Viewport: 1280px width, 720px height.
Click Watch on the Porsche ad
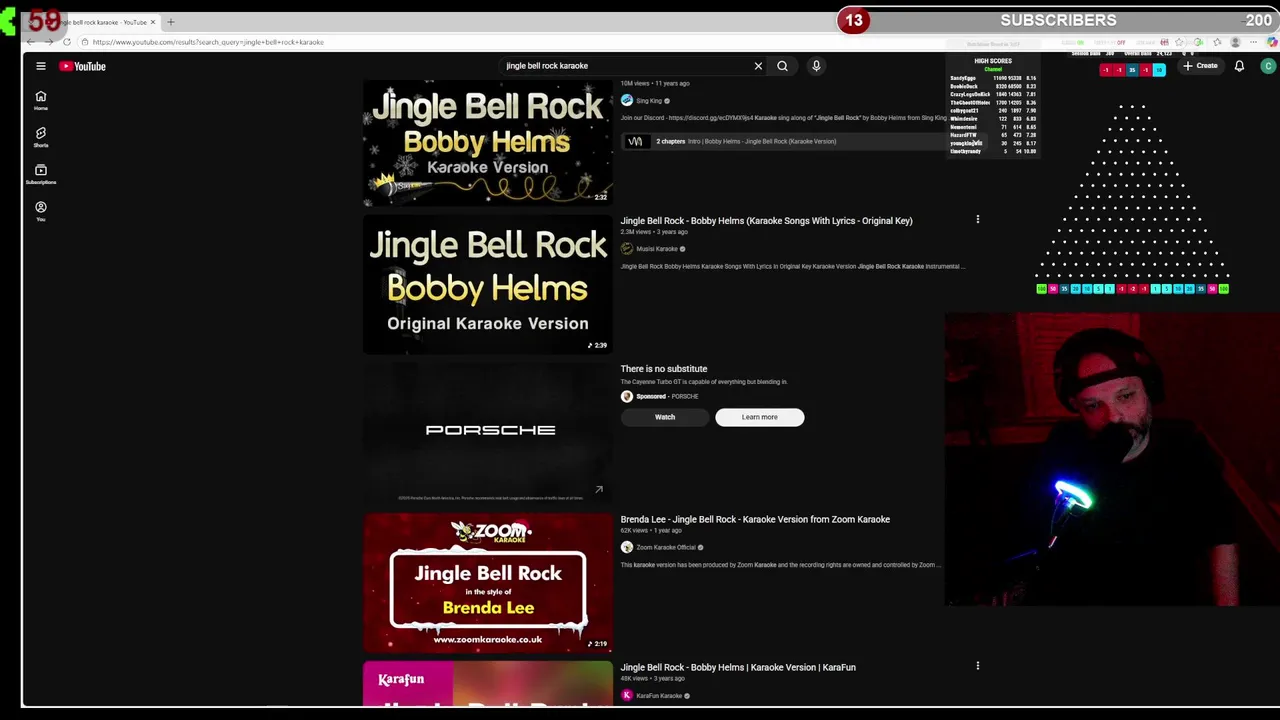(x=665, y=417)
